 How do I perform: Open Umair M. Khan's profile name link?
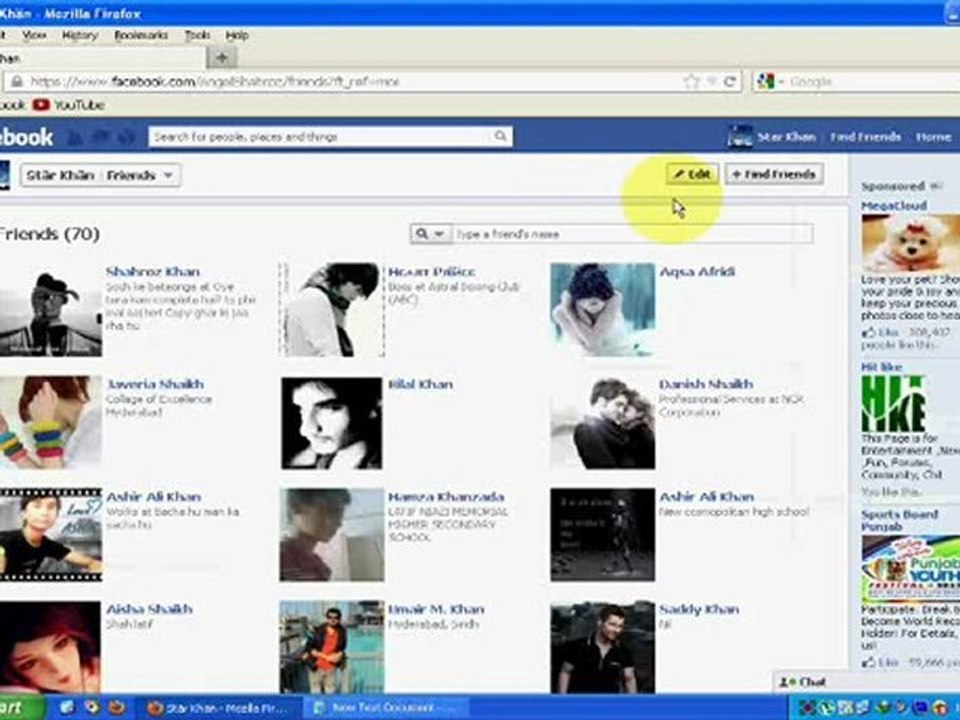pyautogui.click(x=436, y=609)
